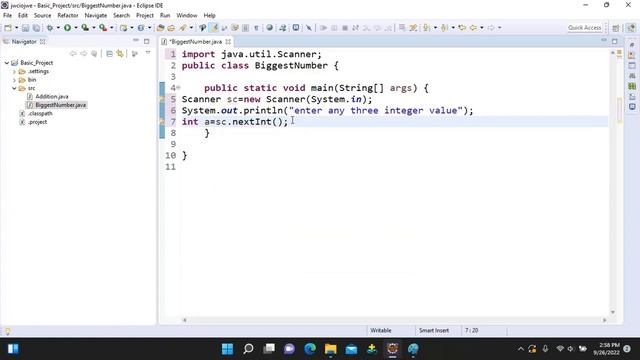Viewport: 640px width, 360px height.
Task: Collapse All in Navigator panel
Action: [109, 53]
